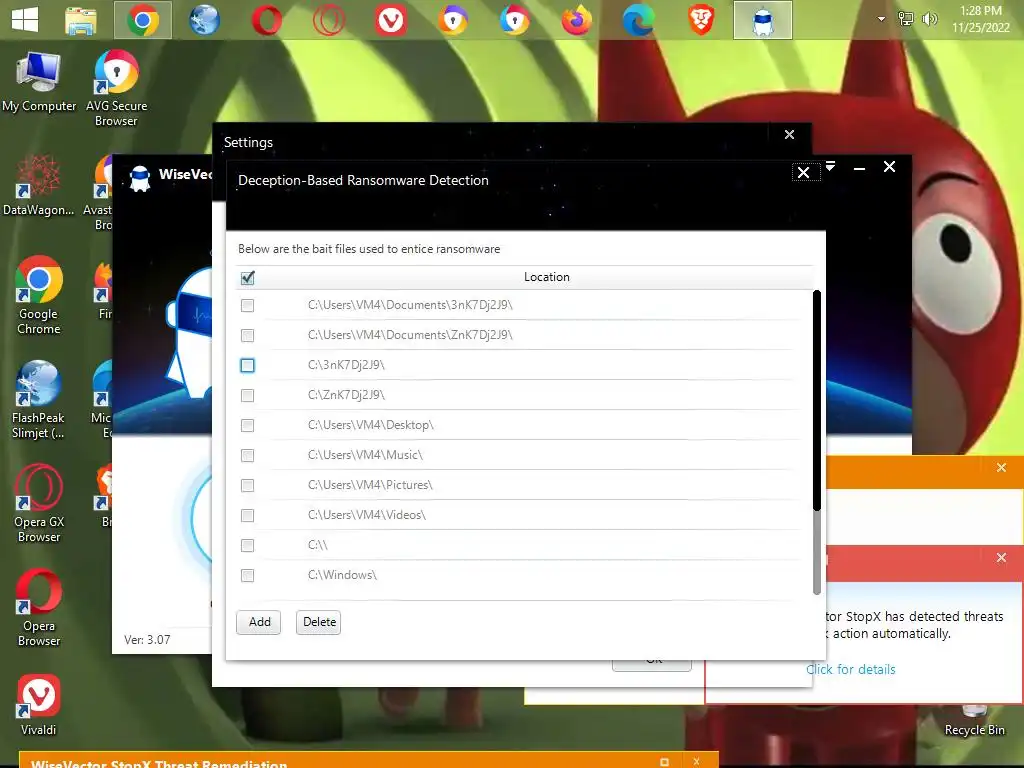The height and width of the screenshot is (768, 1024).
Task: Select path C:\Users\VM4\Pictures\
Action: point(370,485)
